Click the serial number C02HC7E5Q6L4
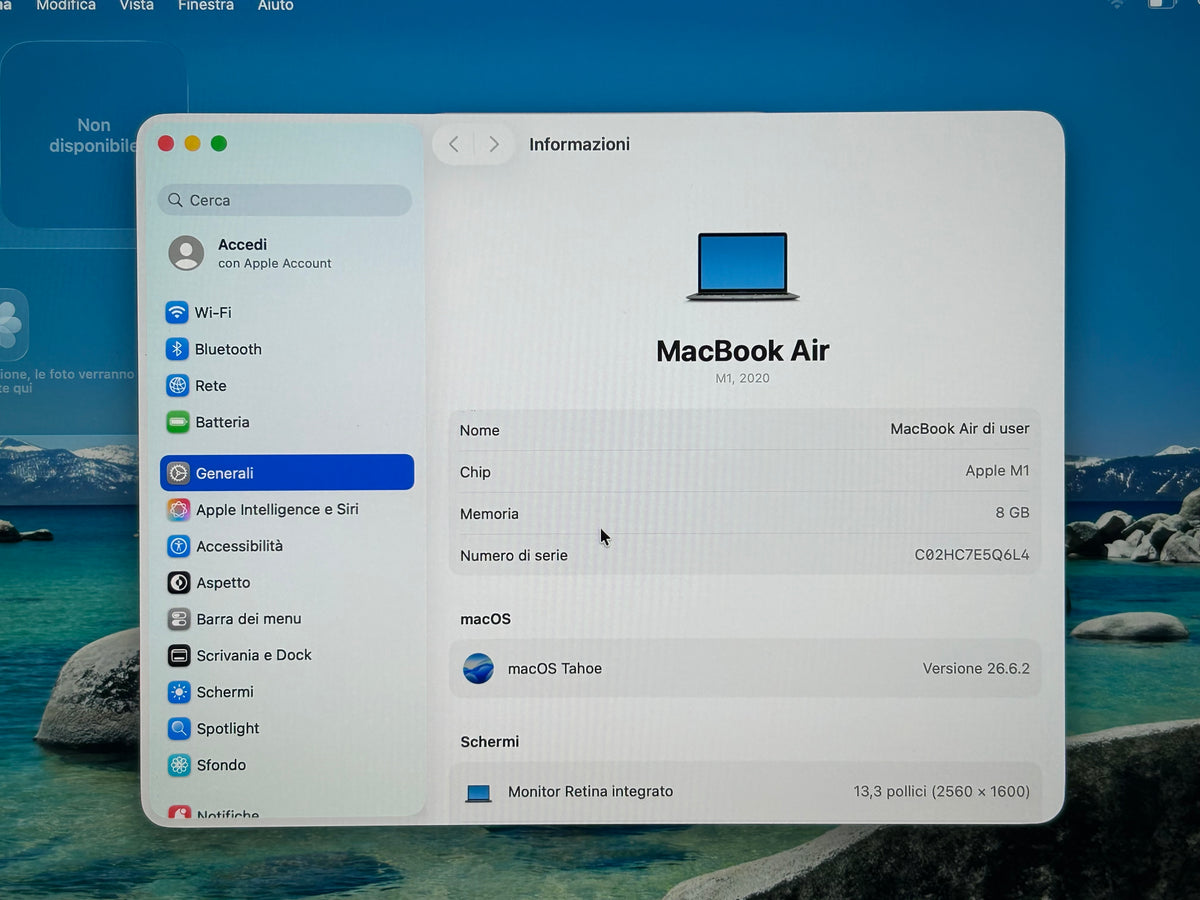Image resolution: width=1200 pixels, height=900 pixels. (972, 555)
